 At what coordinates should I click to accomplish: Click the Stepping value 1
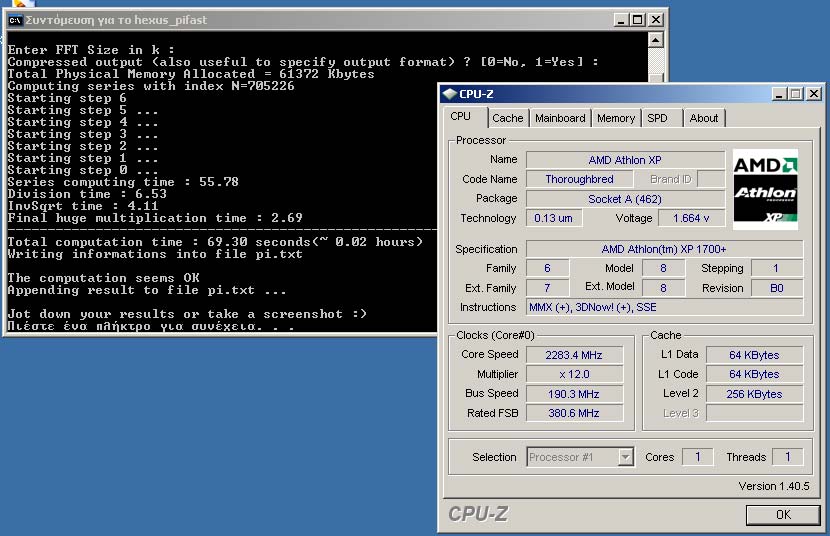[777, 268]
